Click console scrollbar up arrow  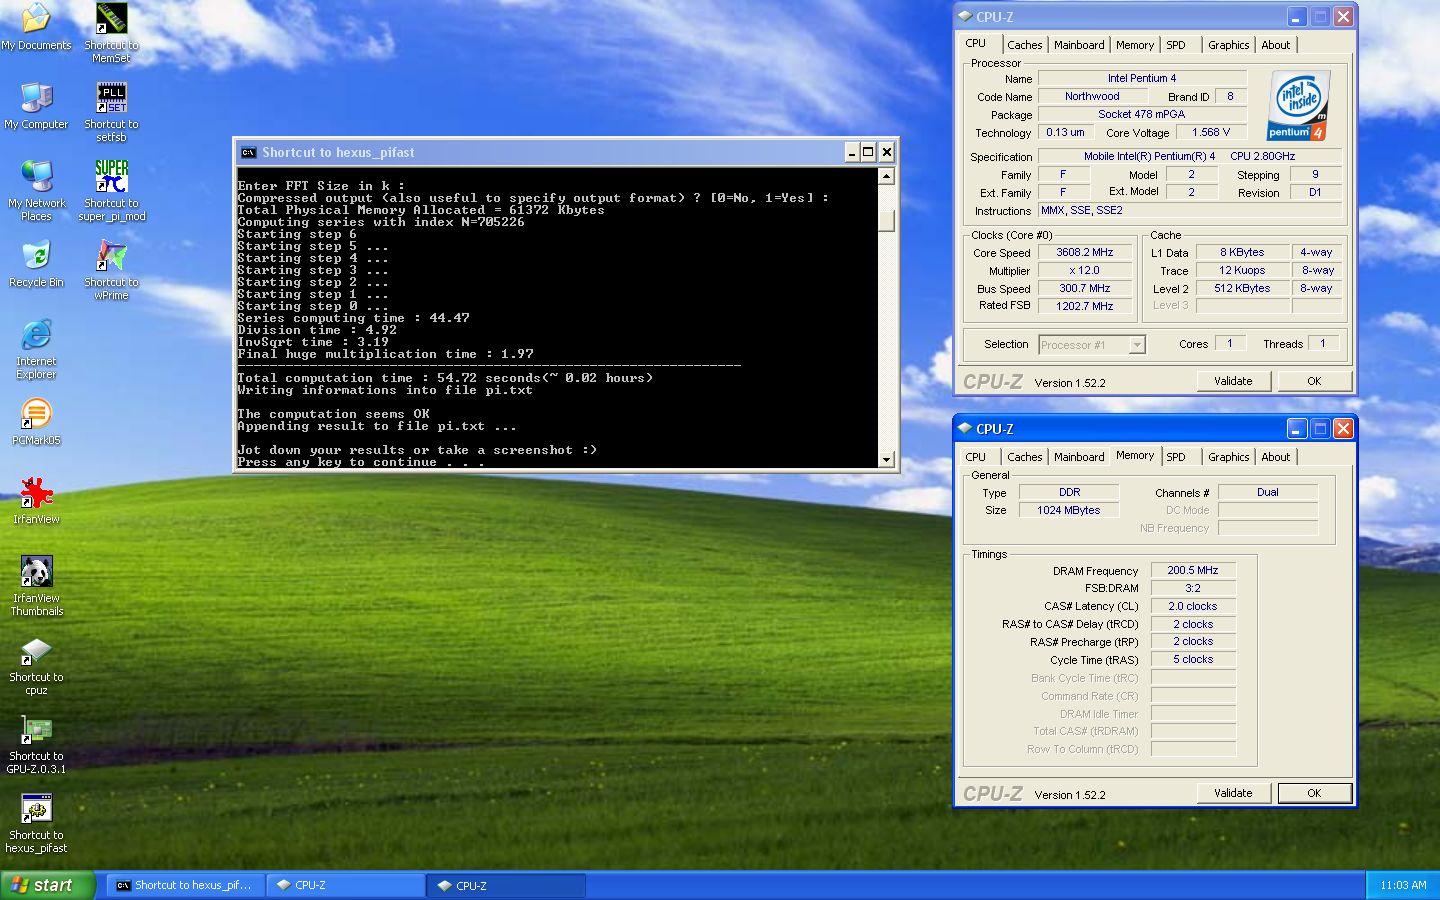886,176
